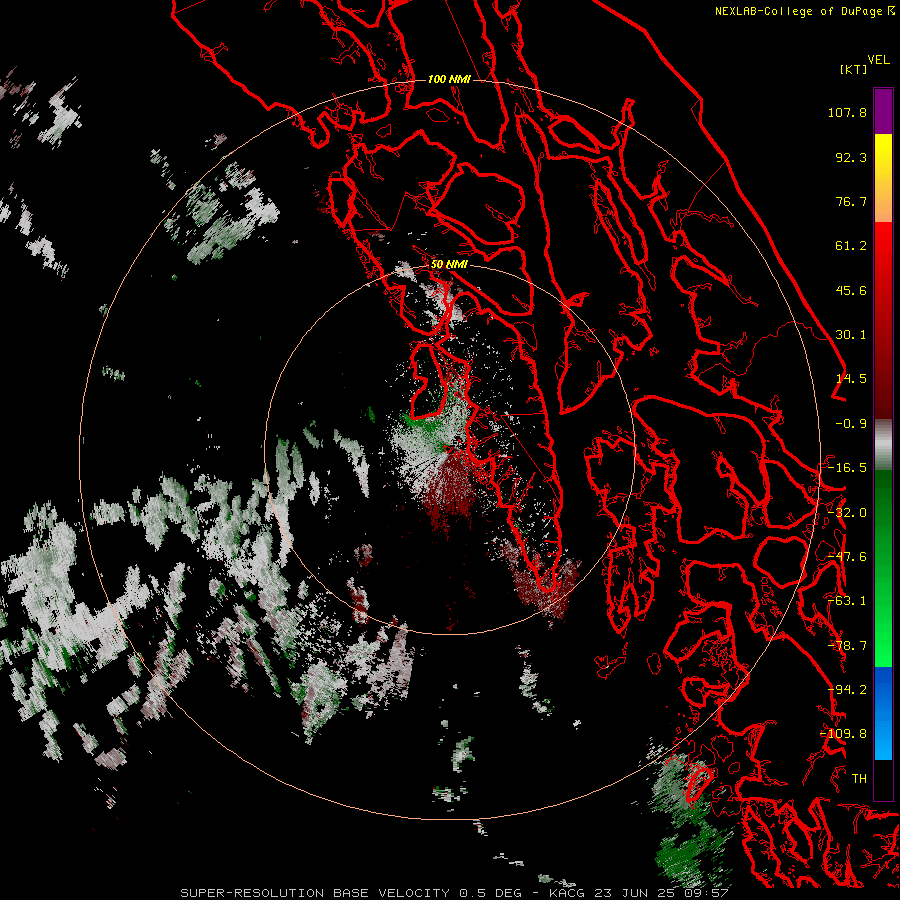Image resolution: width=900 pixels, height=900 pixels.
Task: Click the 100 NMI range ring label
Action: (x=449, y=79)
